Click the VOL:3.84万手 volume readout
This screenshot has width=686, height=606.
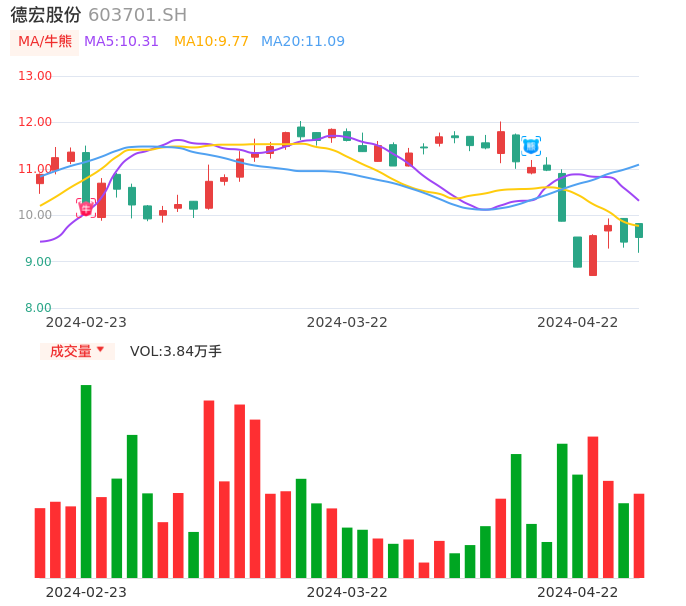click(x=176, y=351)
